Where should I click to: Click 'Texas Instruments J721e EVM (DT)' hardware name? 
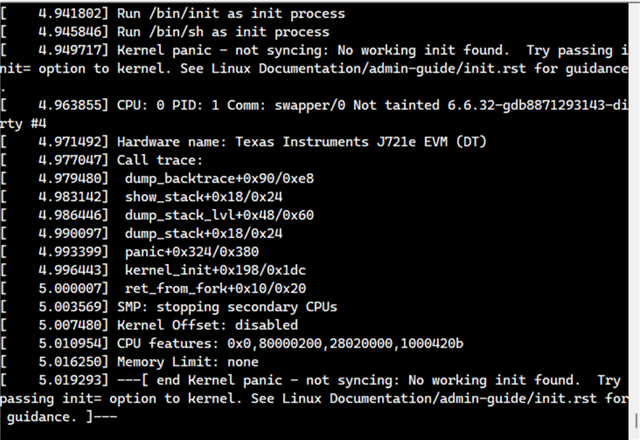point(361,142)
